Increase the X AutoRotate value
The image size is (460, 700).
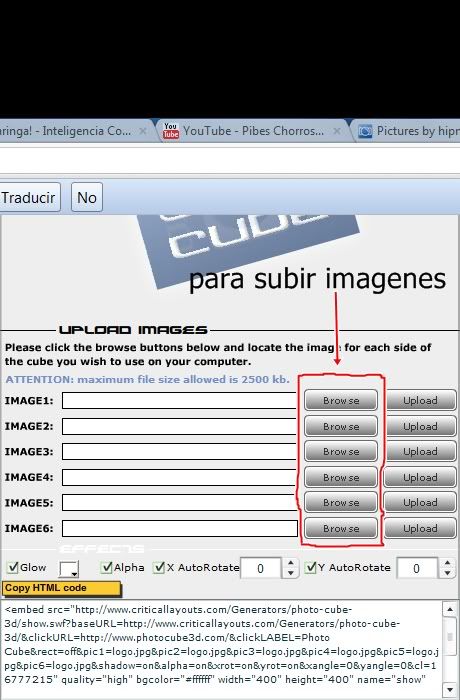click(x=291, y=562)
